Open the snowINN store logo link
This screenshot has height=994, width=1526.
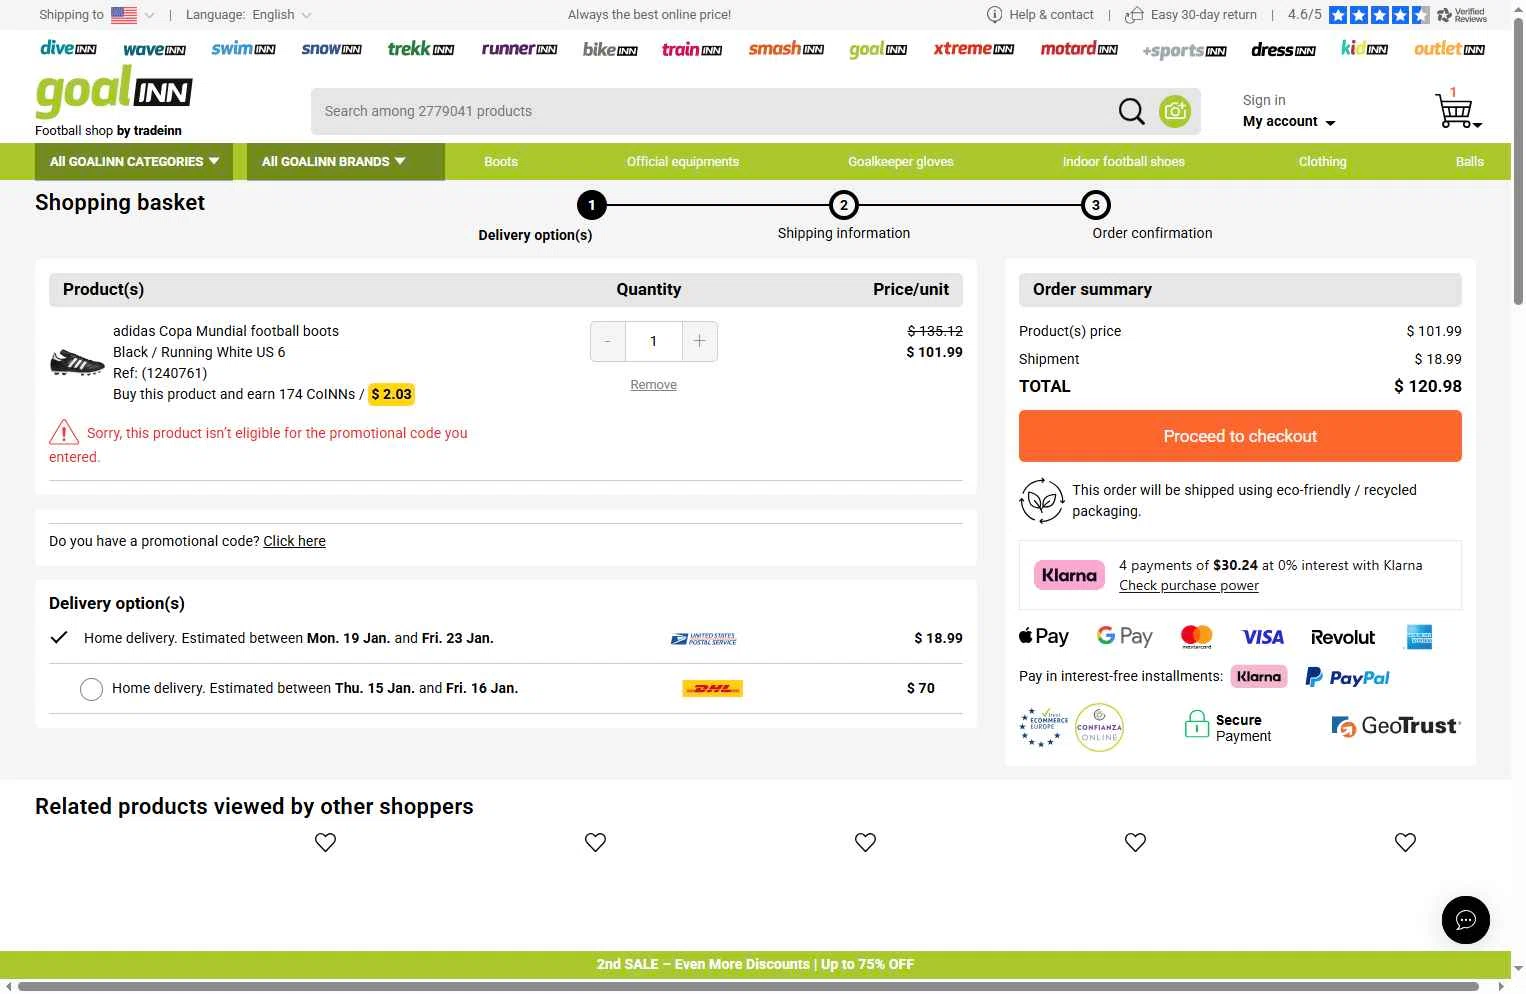click(x=331, y=48)
